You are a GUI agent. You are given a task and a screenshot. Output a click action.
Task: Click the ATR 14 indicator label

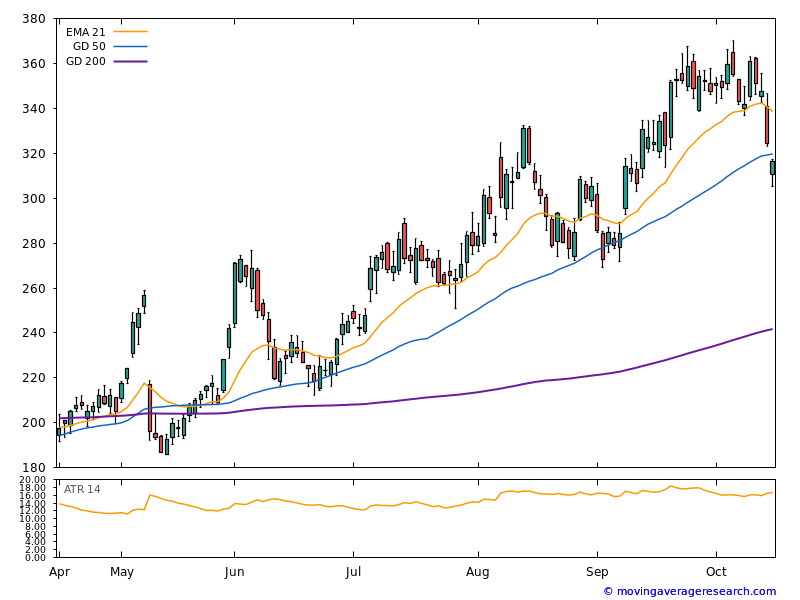(82, 489)
